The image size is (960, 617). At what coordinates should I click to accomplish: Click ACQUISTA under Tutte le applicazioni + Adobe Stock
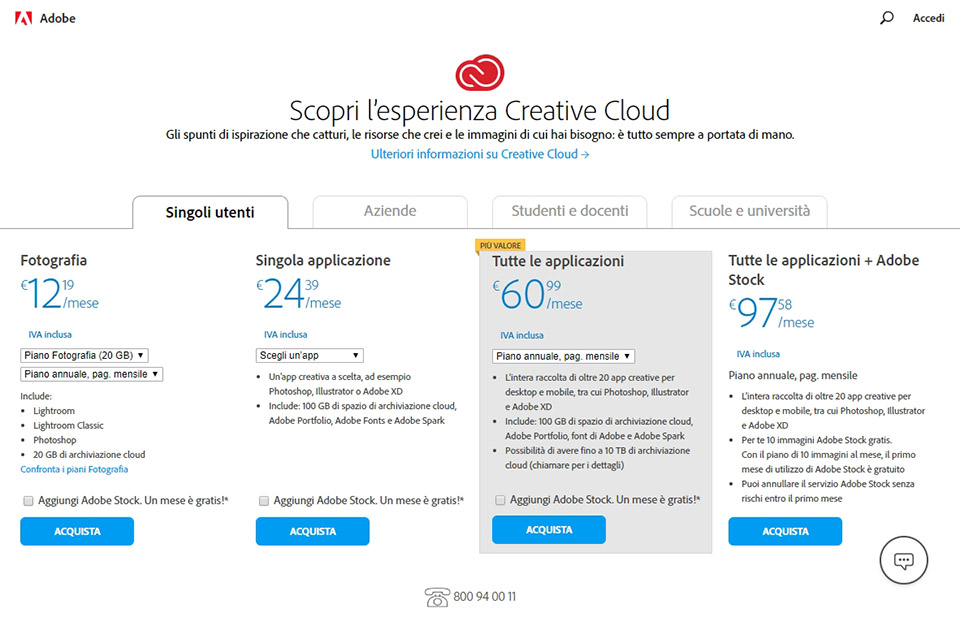tap(785, 531)
